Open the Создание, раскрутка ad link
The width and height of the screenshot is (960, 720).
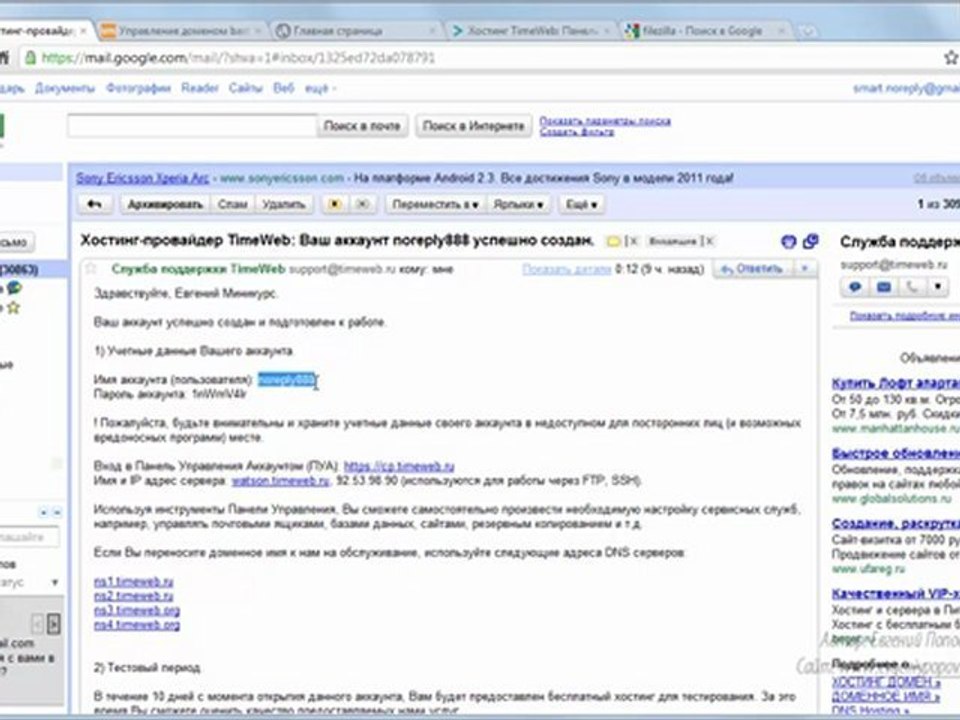(x=896, y=524)
